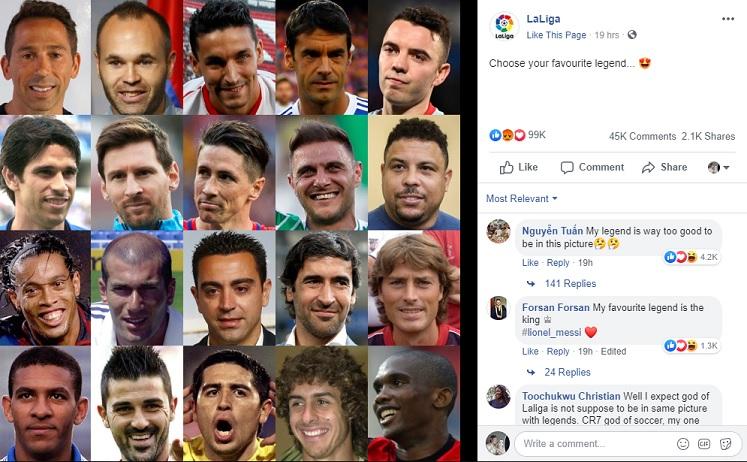Share the post using the Share arrow
Image resolution: width=747 pixels, height=462 pixels.
[x=664, y=167]
